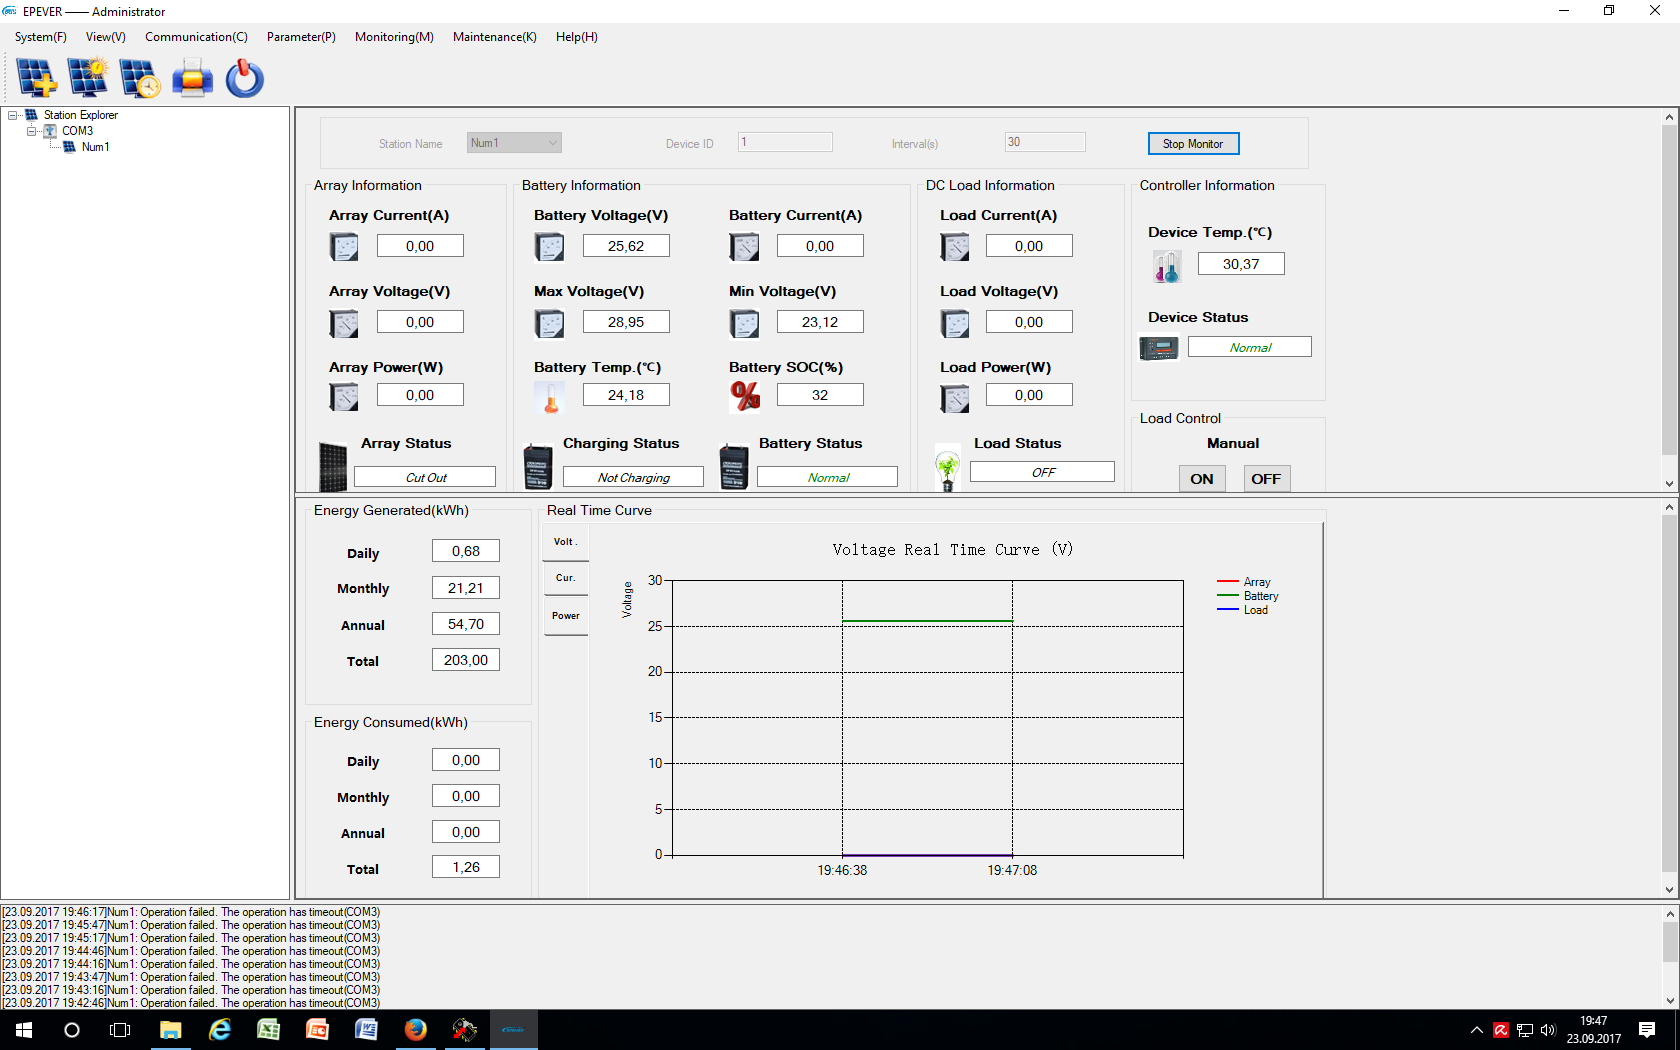
Task: Turn the load OFF in Load Control
Action: 1265,479
